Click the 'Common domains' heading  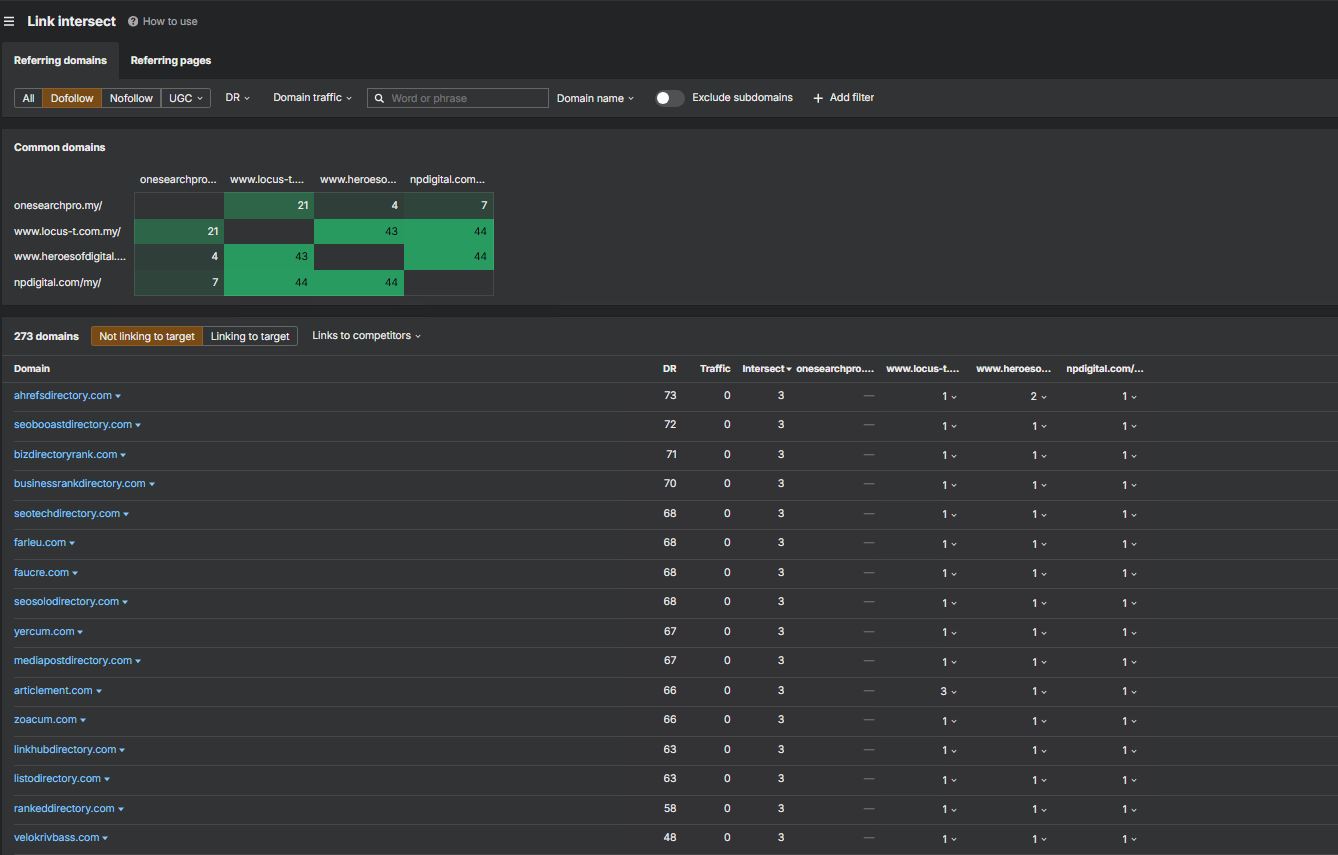(x=59, y=147)
